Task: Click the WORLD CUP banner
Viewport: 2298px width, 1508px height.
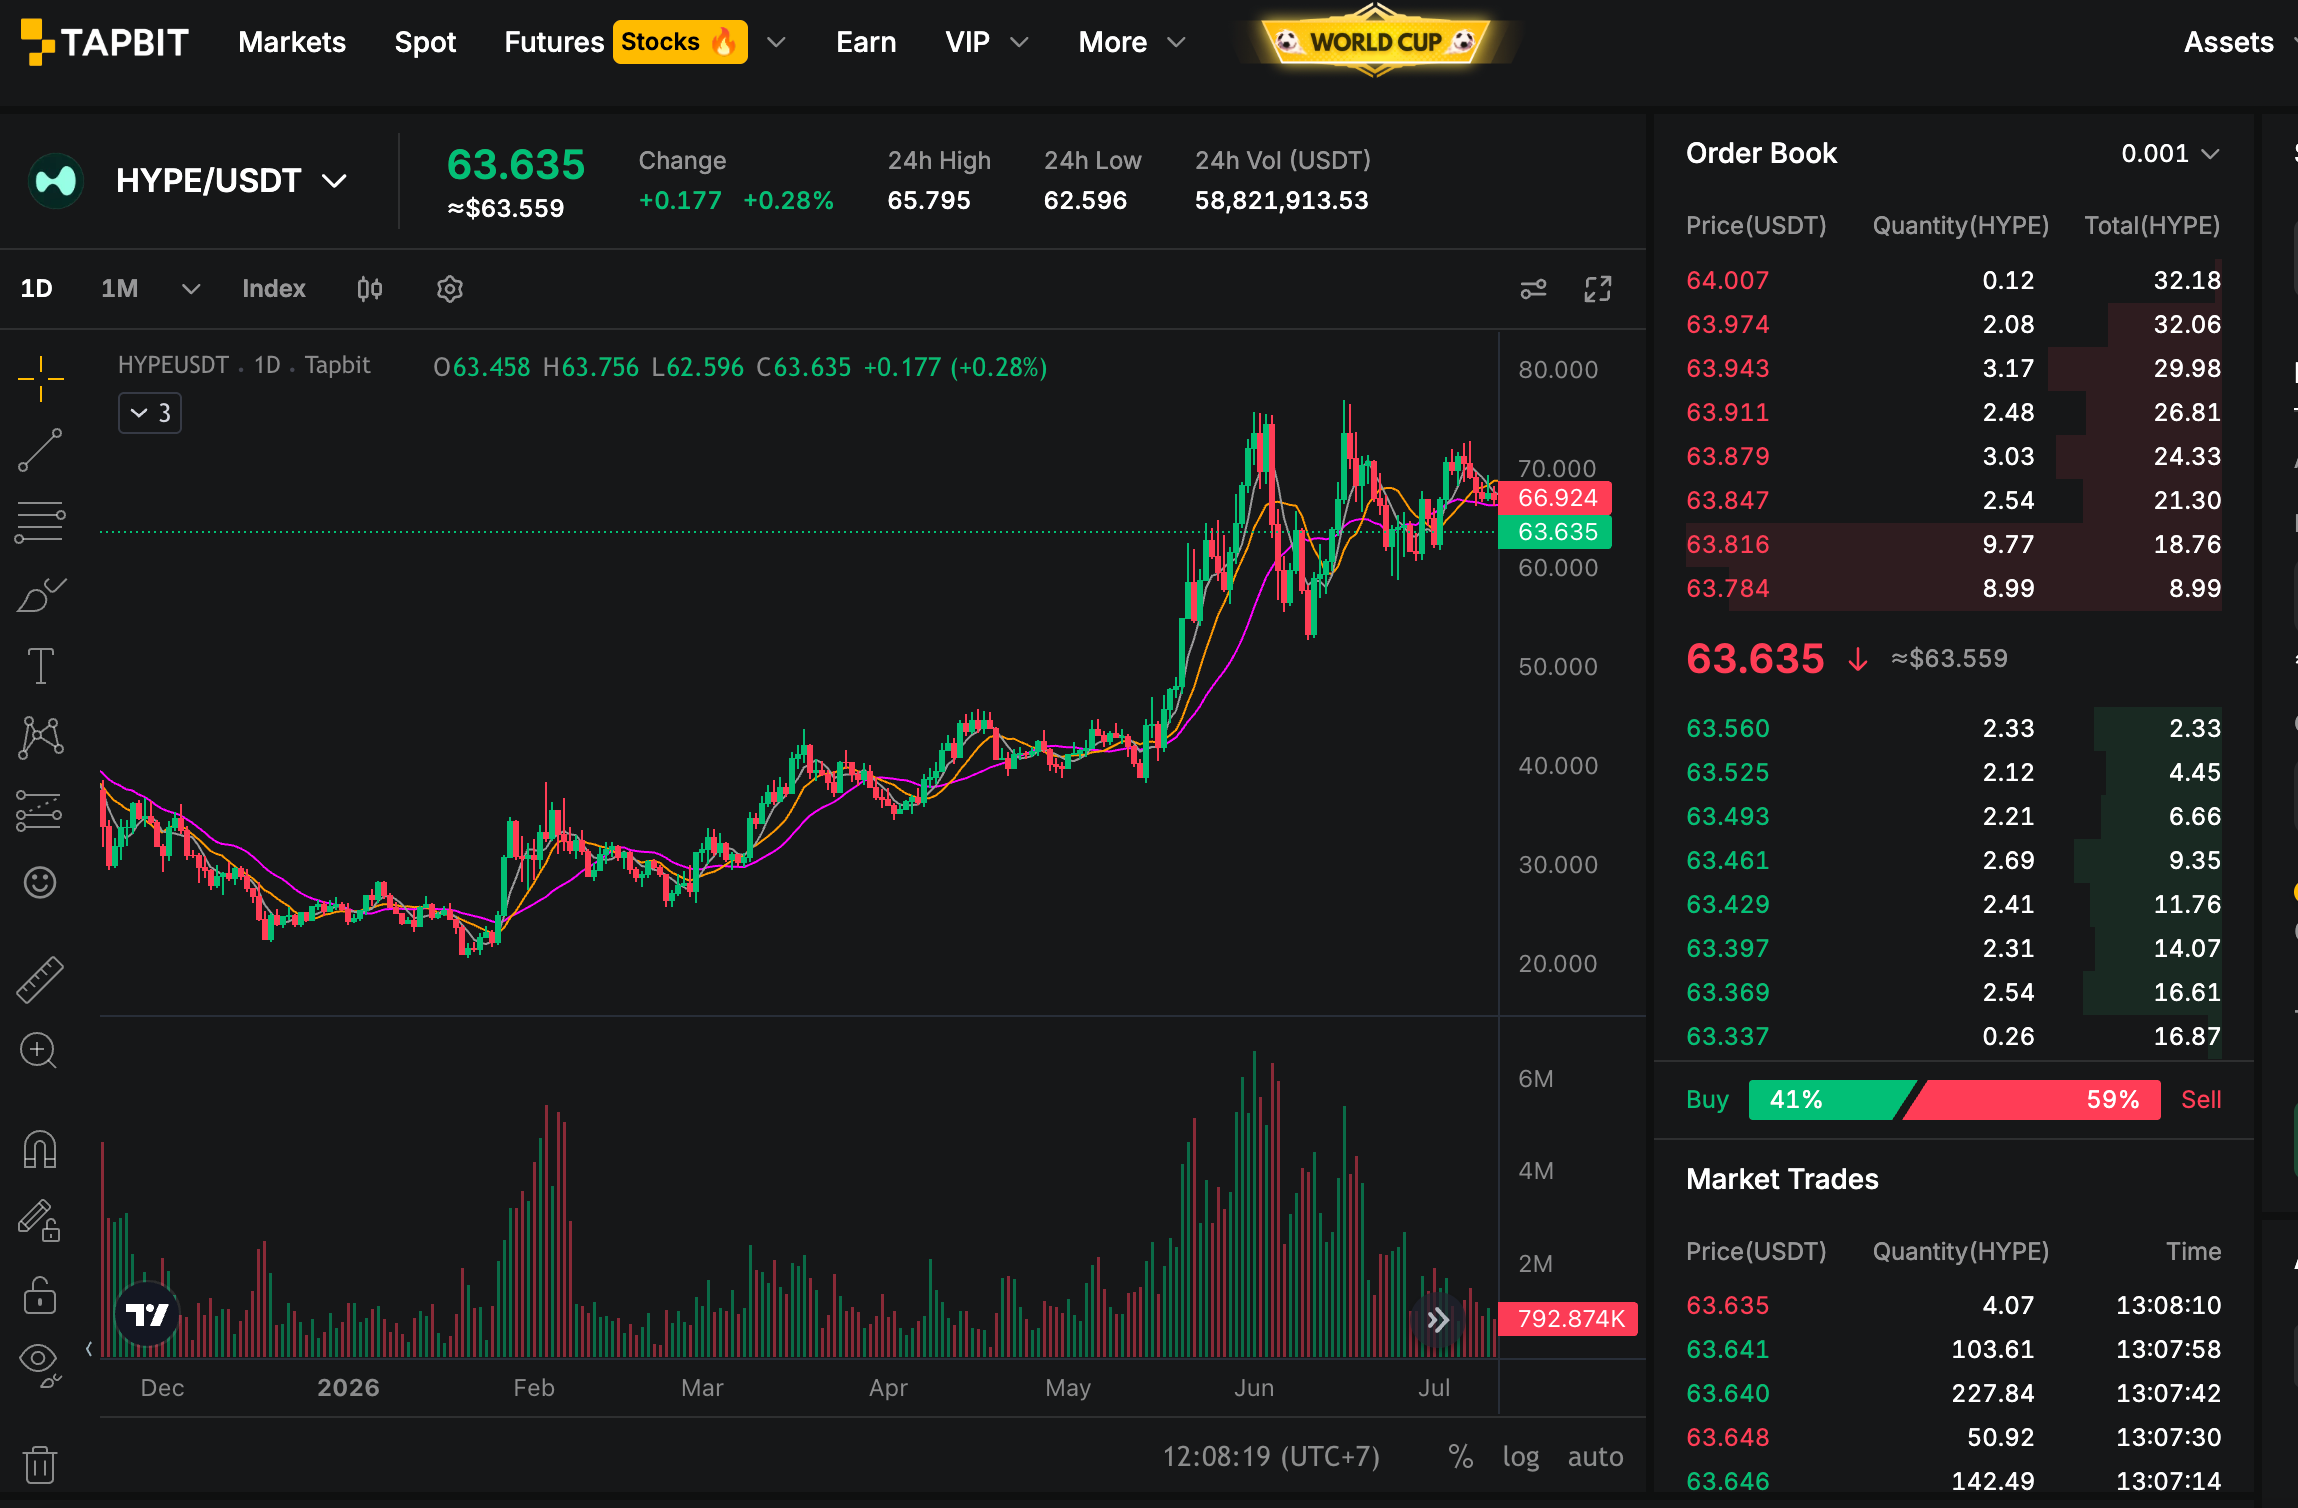Action: tap(1375, 42)
